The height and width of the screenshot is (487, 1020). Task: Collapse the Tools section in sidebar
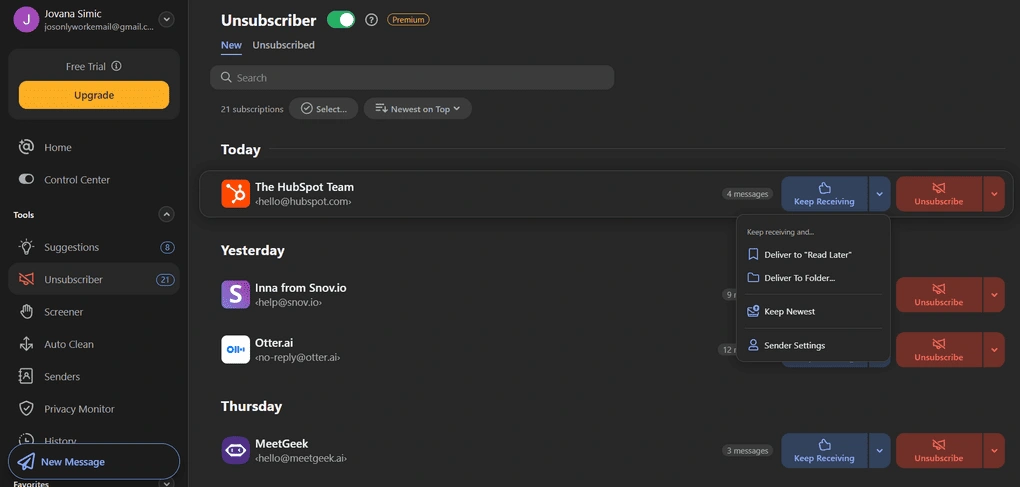coord(167,215)
